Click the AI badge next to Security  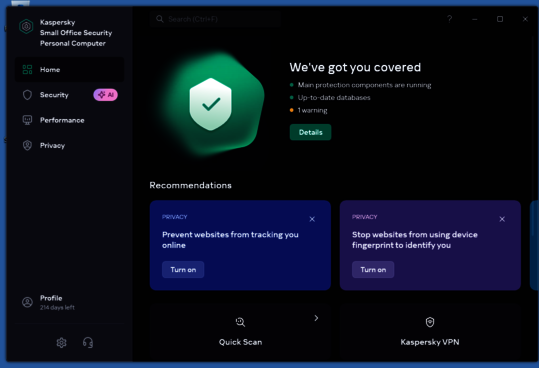(x=106, y=95)
